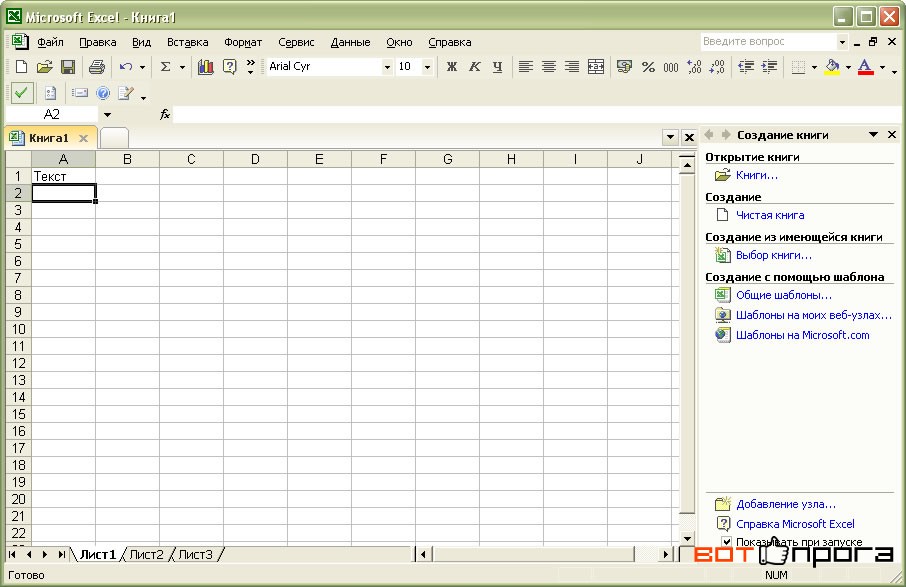
Task: Open the fill color palette dropdown
Action: tap(848, 67)
